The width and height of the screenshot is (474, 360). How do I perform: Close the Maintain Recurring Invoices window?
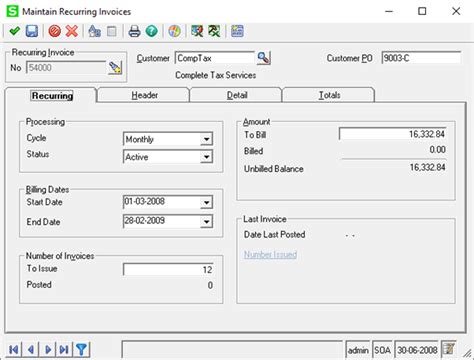tap(456, 11)
